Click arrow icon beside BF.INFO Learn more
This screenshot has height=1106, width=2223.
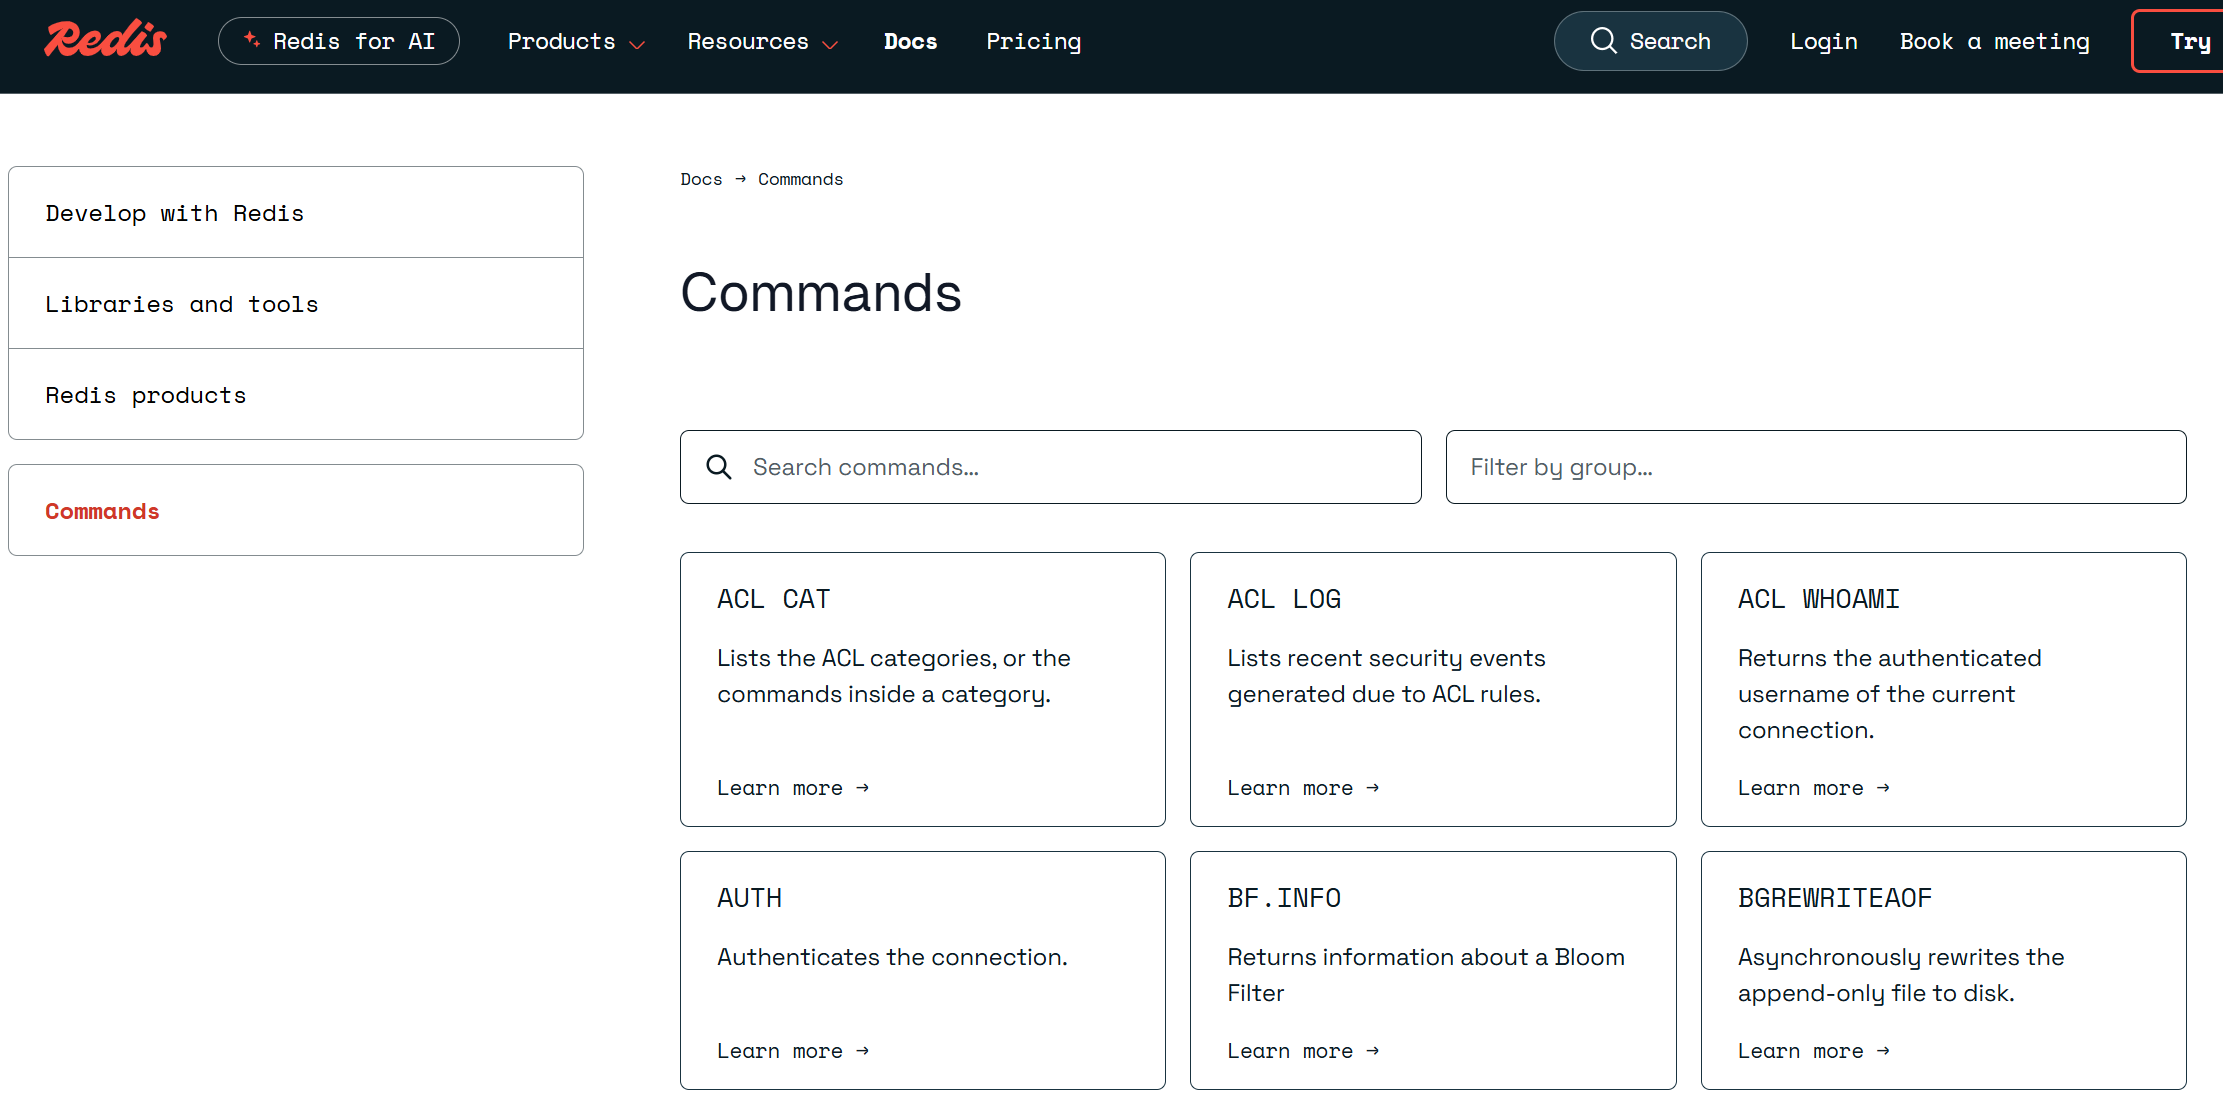tap(1373, 1051)
